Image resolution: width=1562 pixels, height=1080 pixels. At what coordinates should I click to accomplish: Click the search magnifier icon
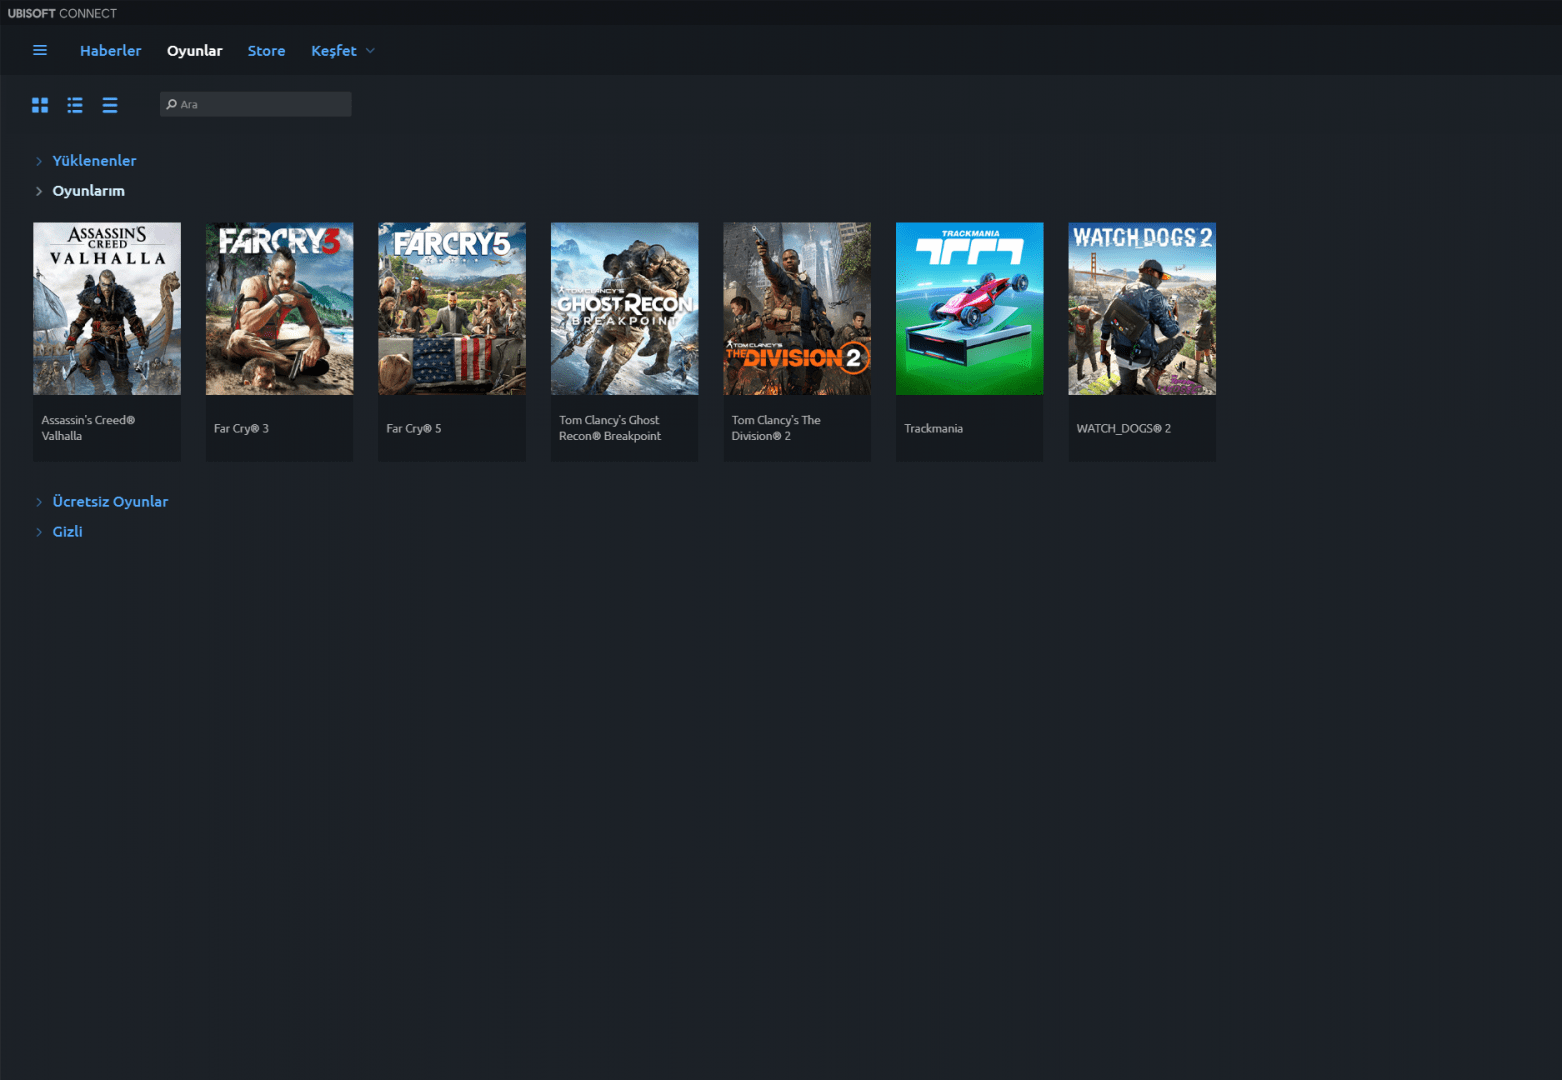[171, 104]
